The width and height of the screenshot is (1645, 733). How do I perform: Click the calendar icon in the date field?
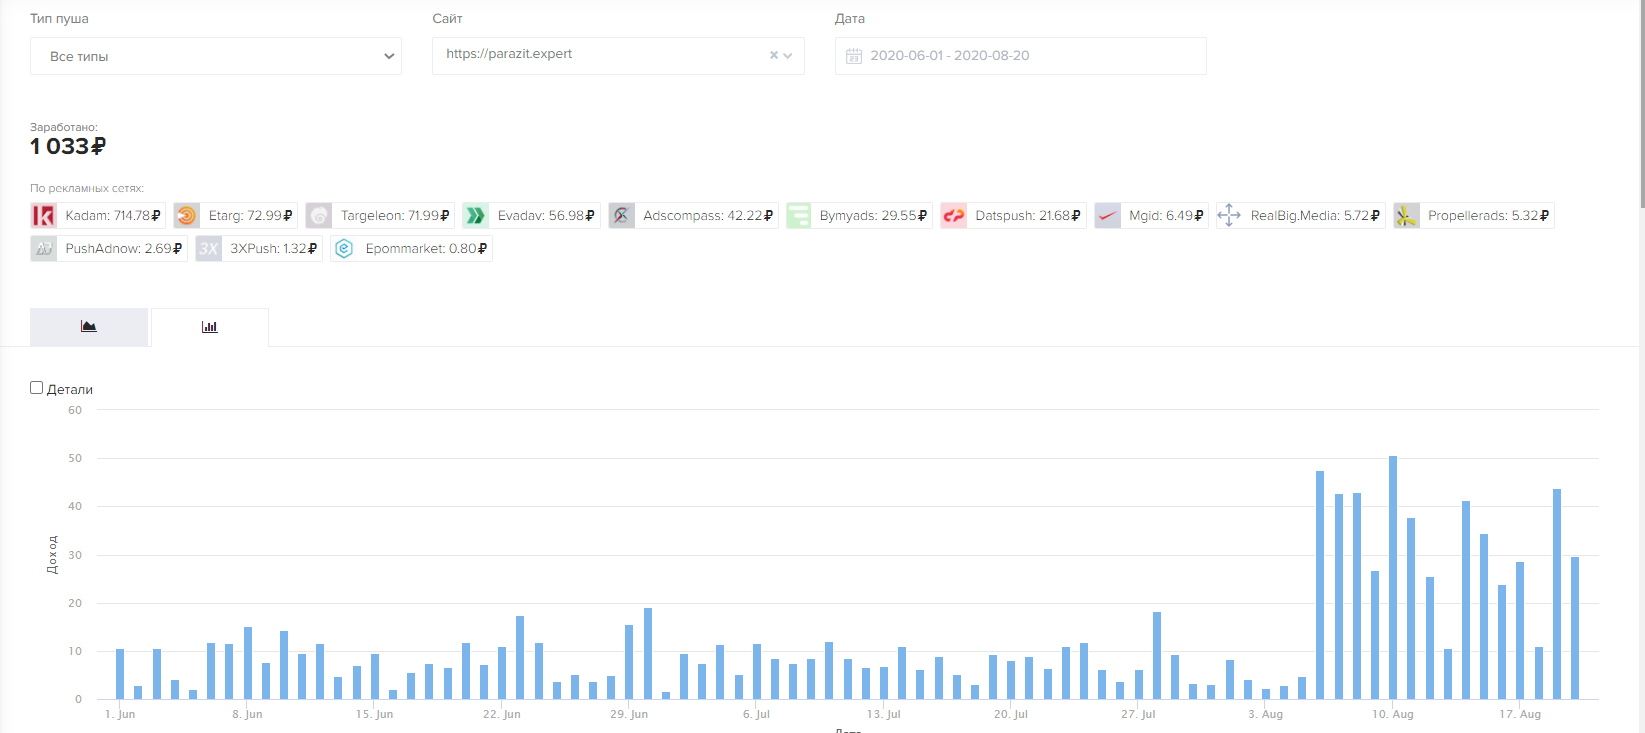click(854, 56)
